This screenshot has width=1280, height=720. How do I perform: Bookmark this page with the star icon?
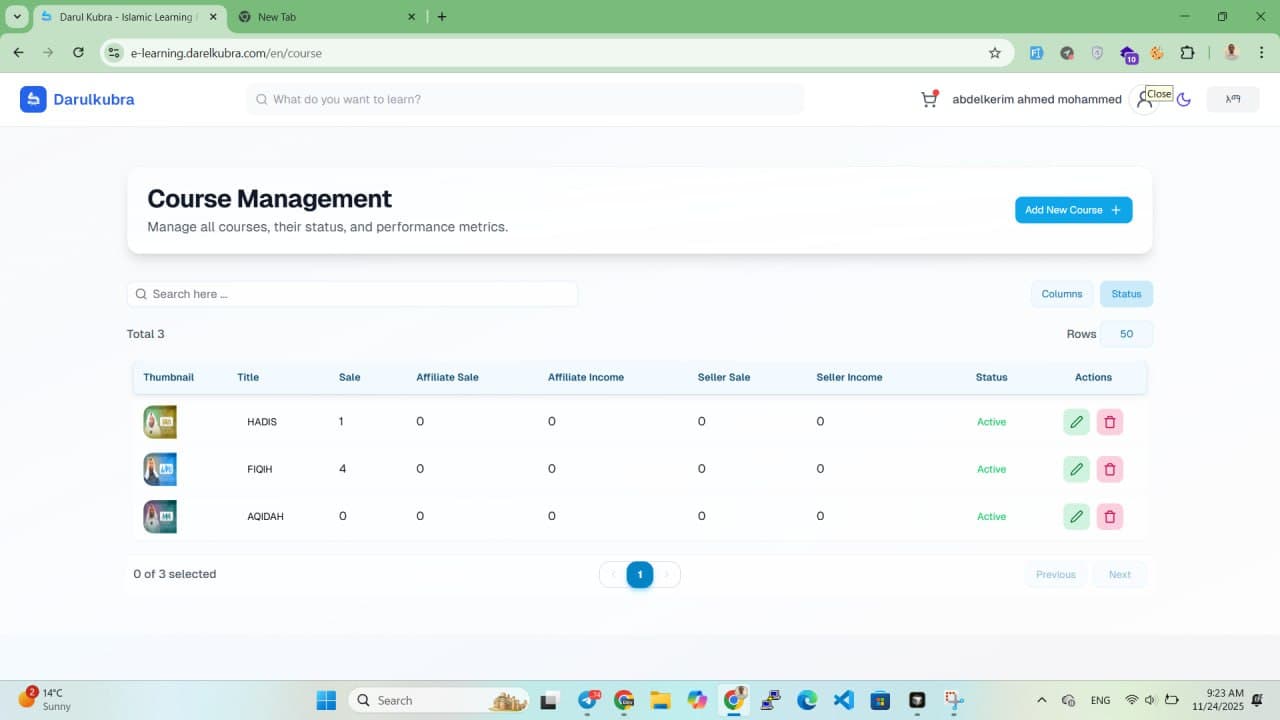[x=994, y=53]
